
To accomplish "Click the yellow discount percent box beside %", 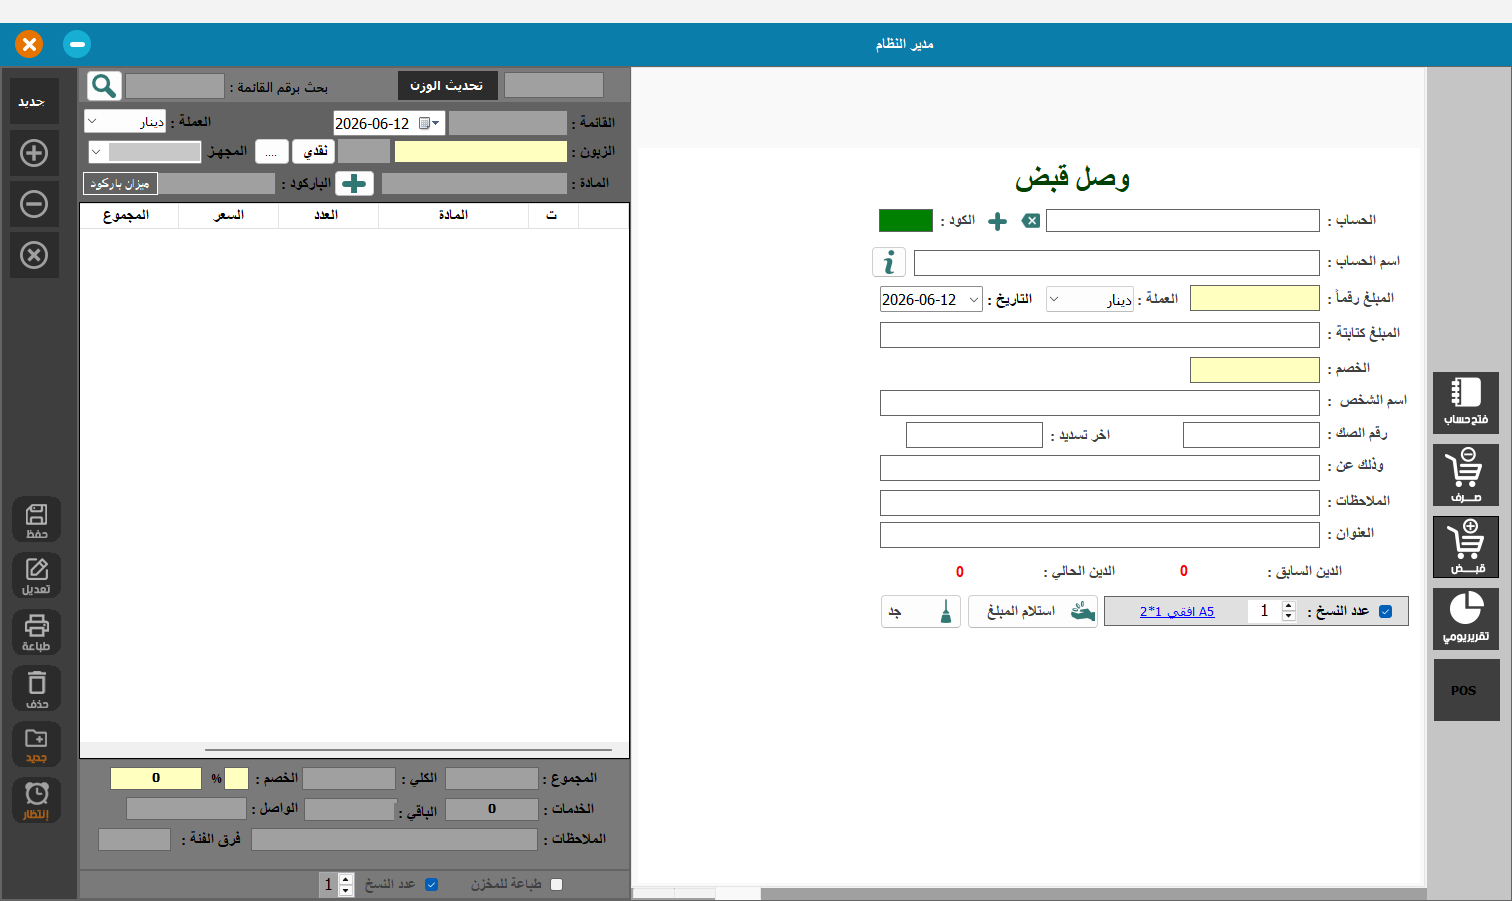I will click(x=236, y=778).
